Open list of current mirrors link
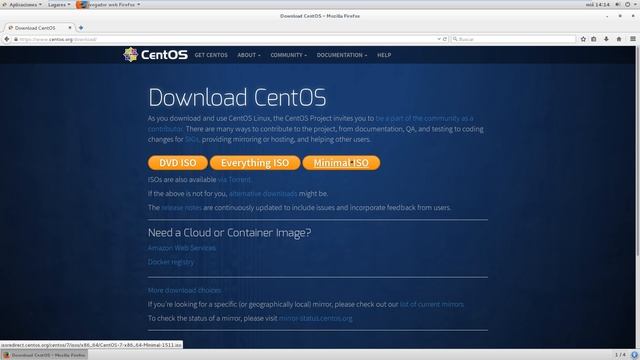Viewport: 640px width, 360px height. [x=432, y=304]
